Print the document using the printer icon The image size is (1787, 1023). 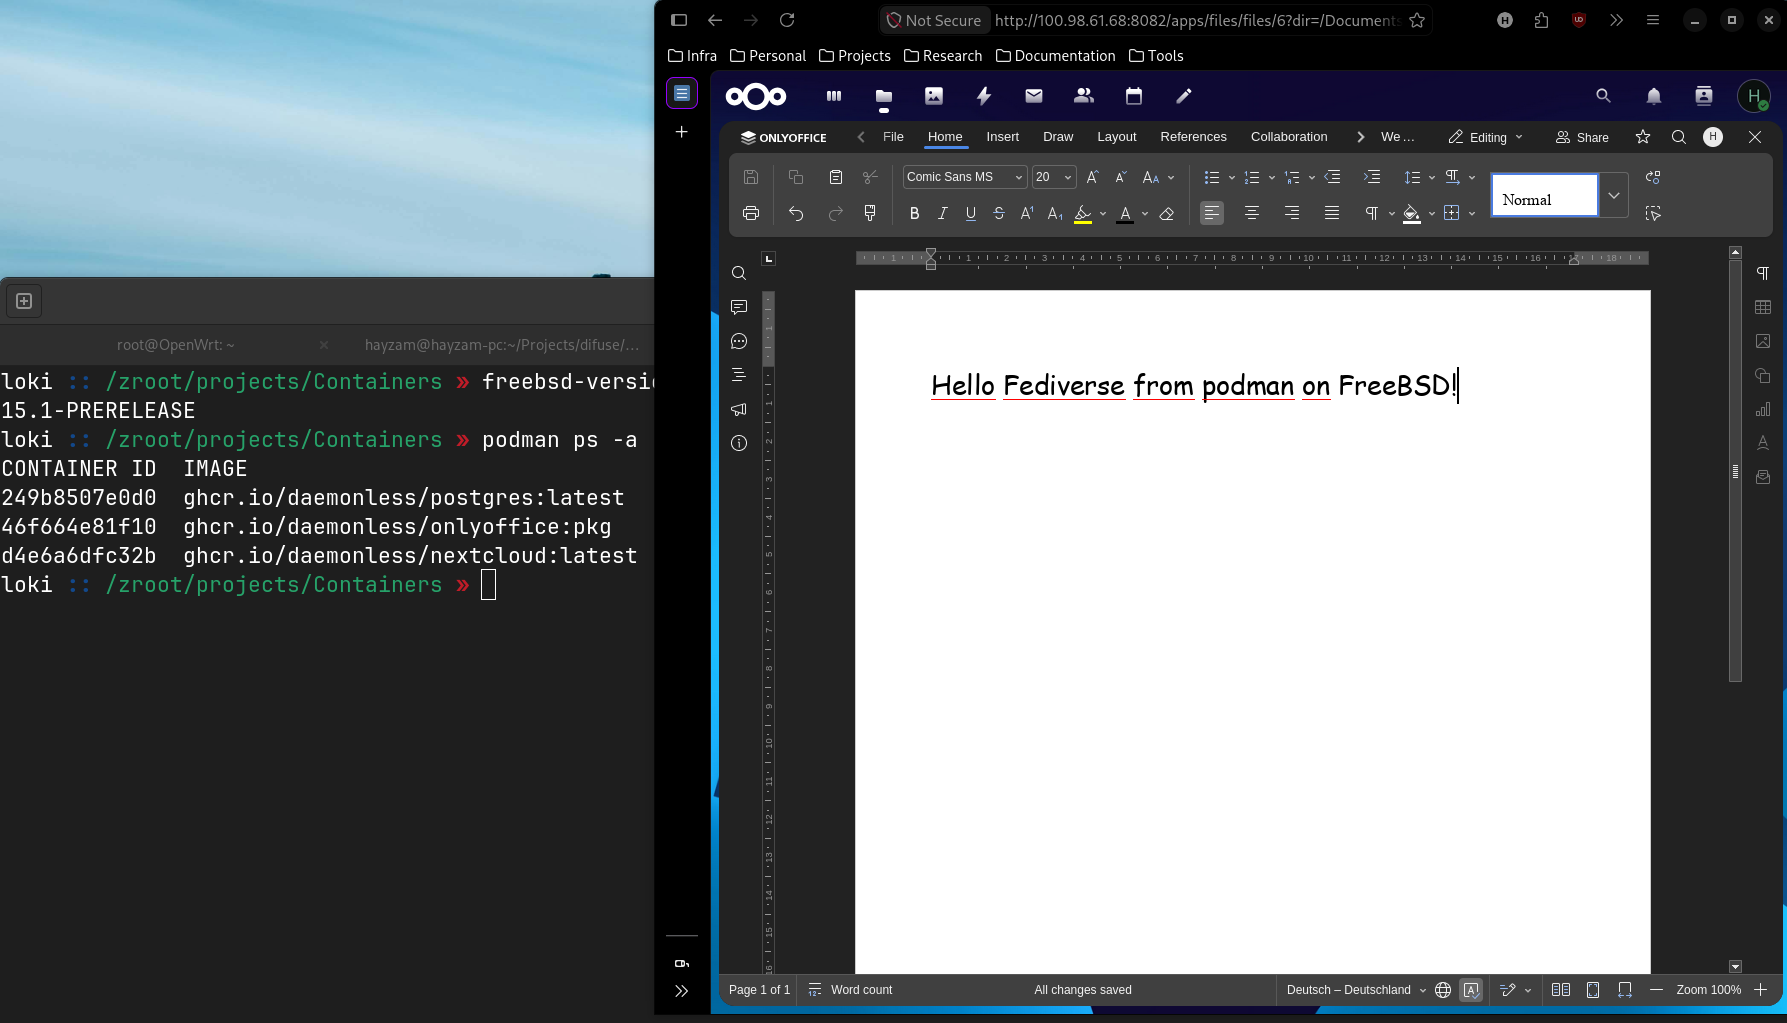751,213
